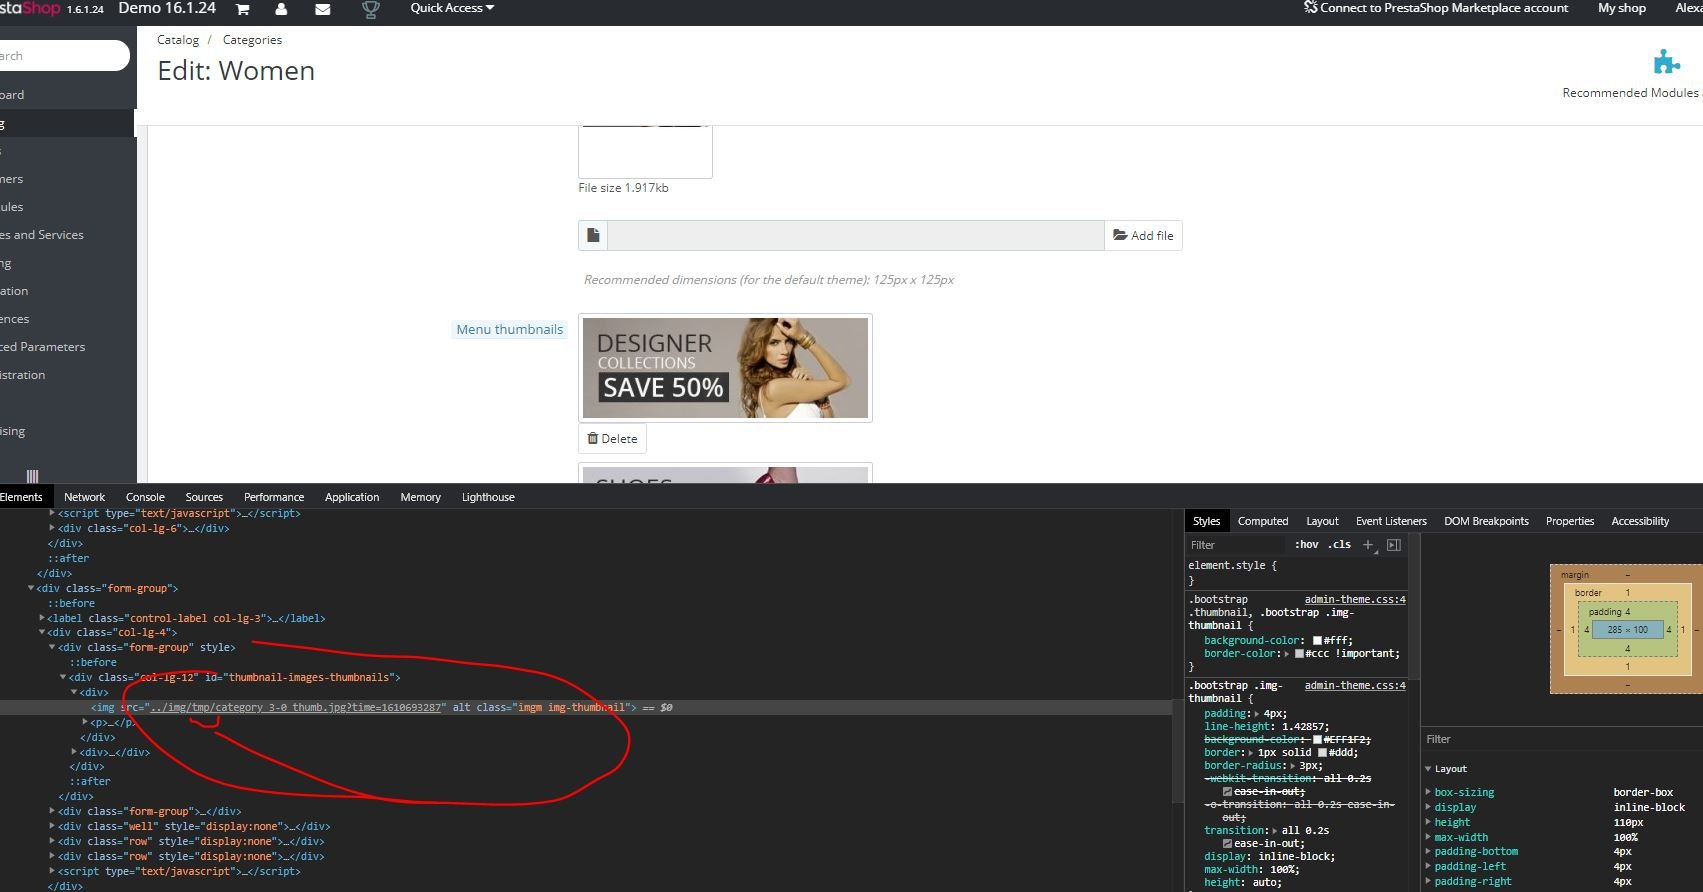The height and width of the screenshot is (892, 1703).
Task: Click the Computed pane Filter input
Action: (1560, 739)
